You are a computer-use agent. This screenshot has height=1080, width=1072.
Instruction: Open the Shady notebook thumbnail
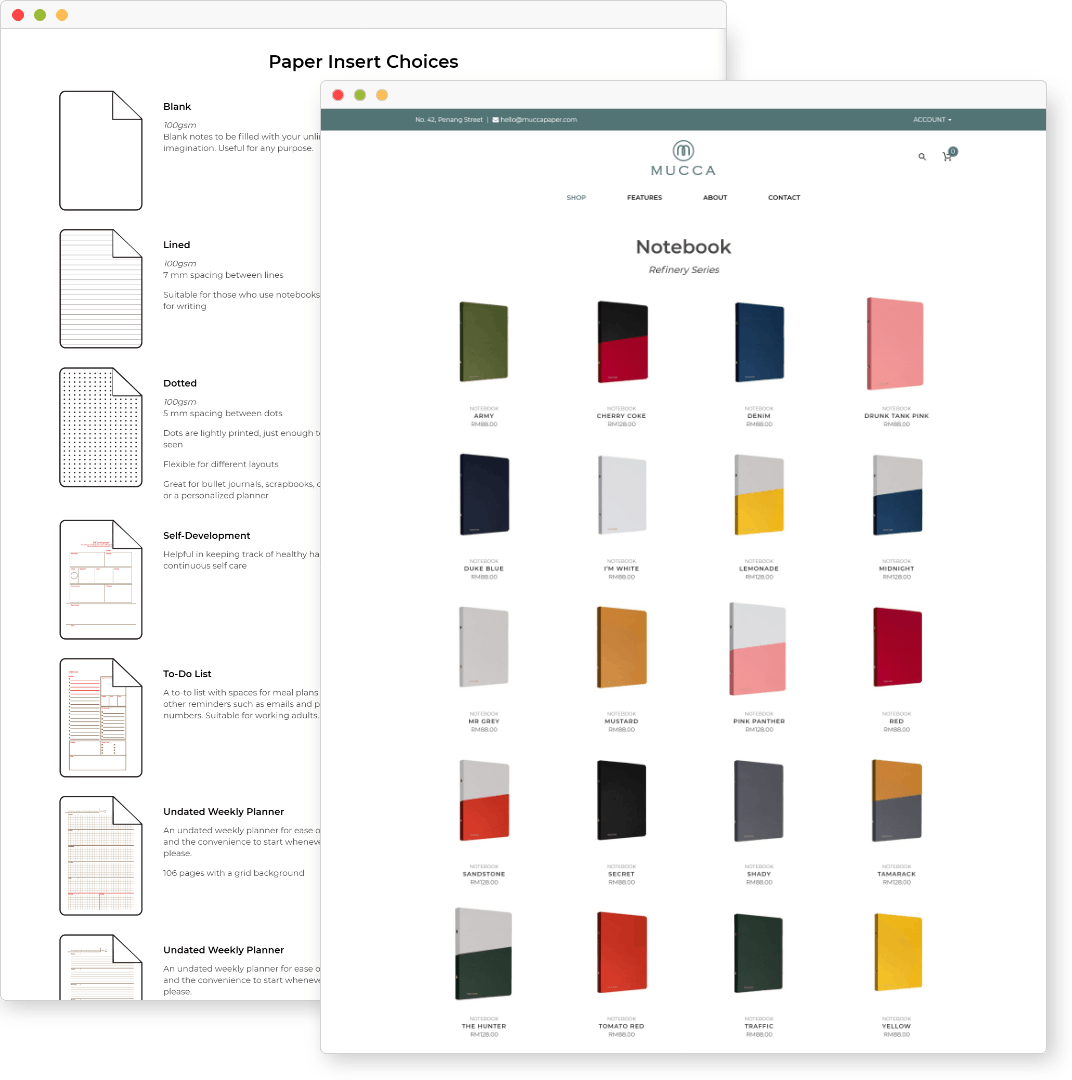[759, 800]
